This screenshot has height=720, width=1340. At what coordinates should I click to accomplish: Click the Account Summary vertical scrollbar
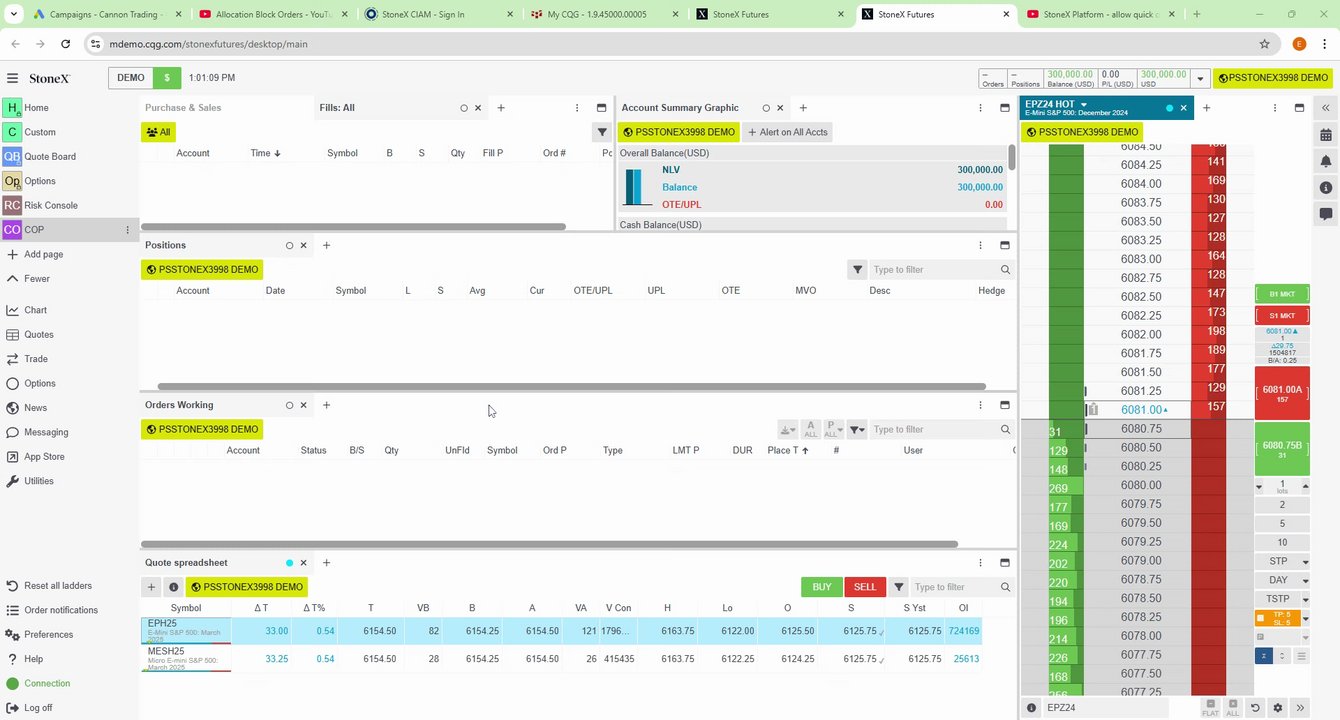point(1012,157)
